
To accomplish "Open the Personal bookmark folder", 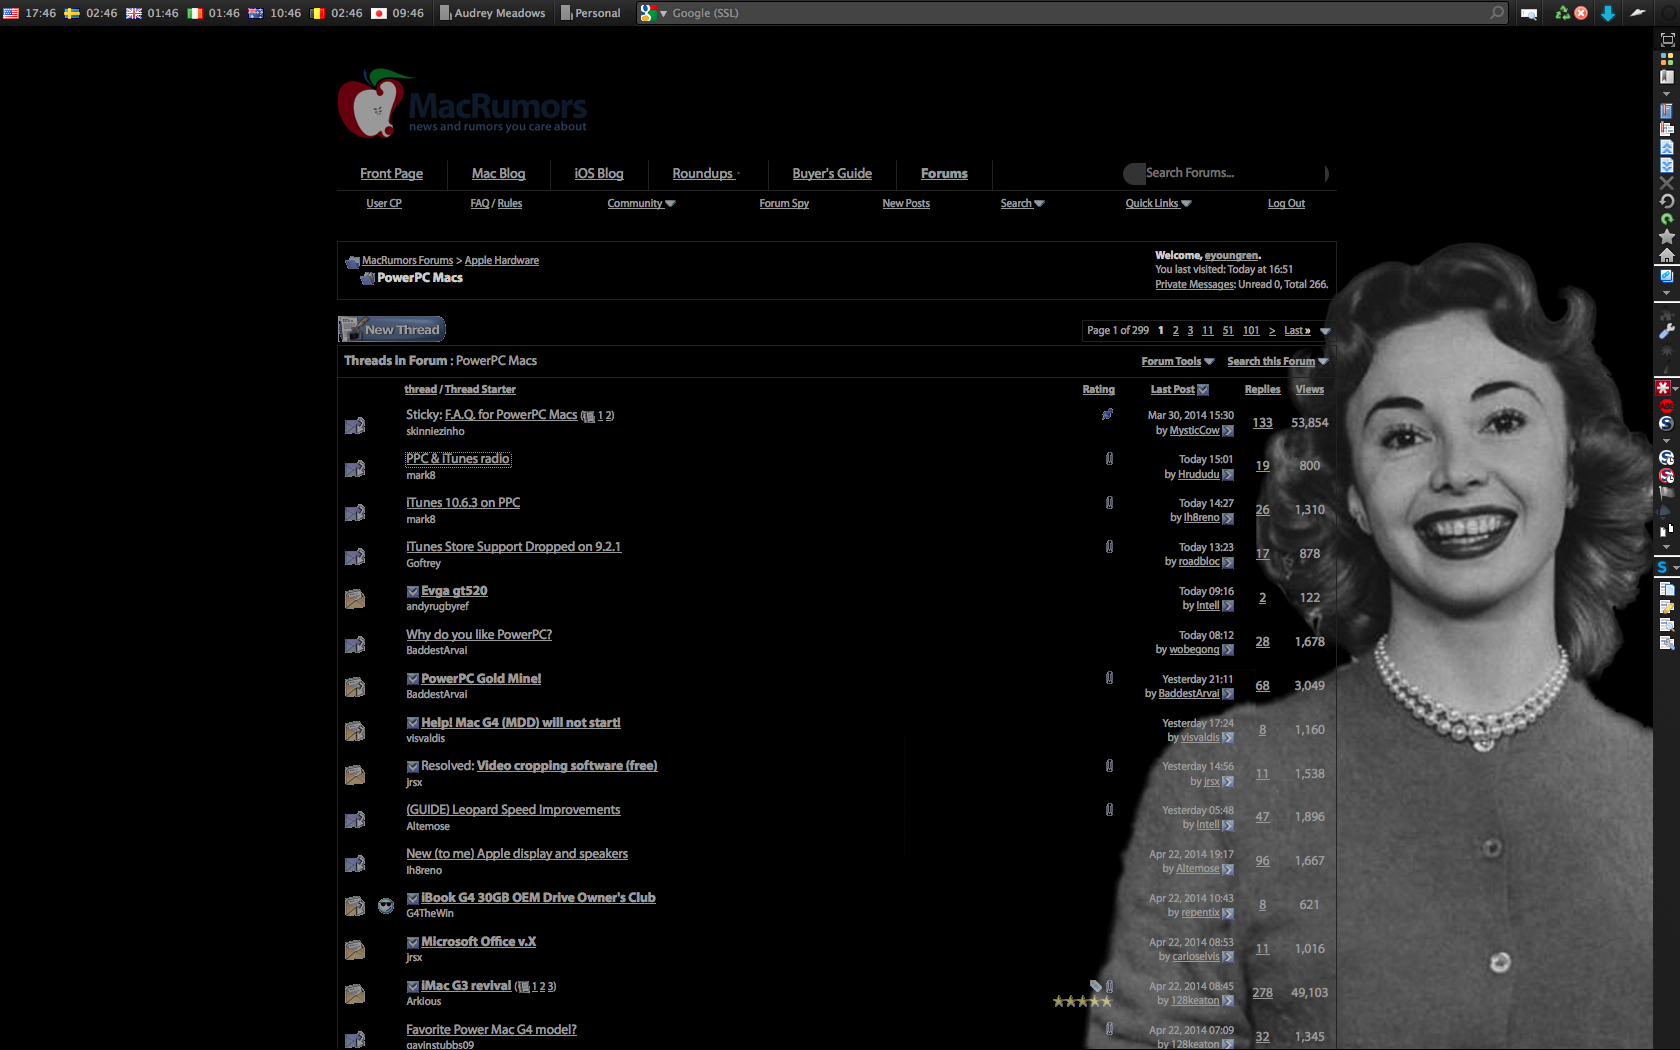I will click(x=591, y=13).
